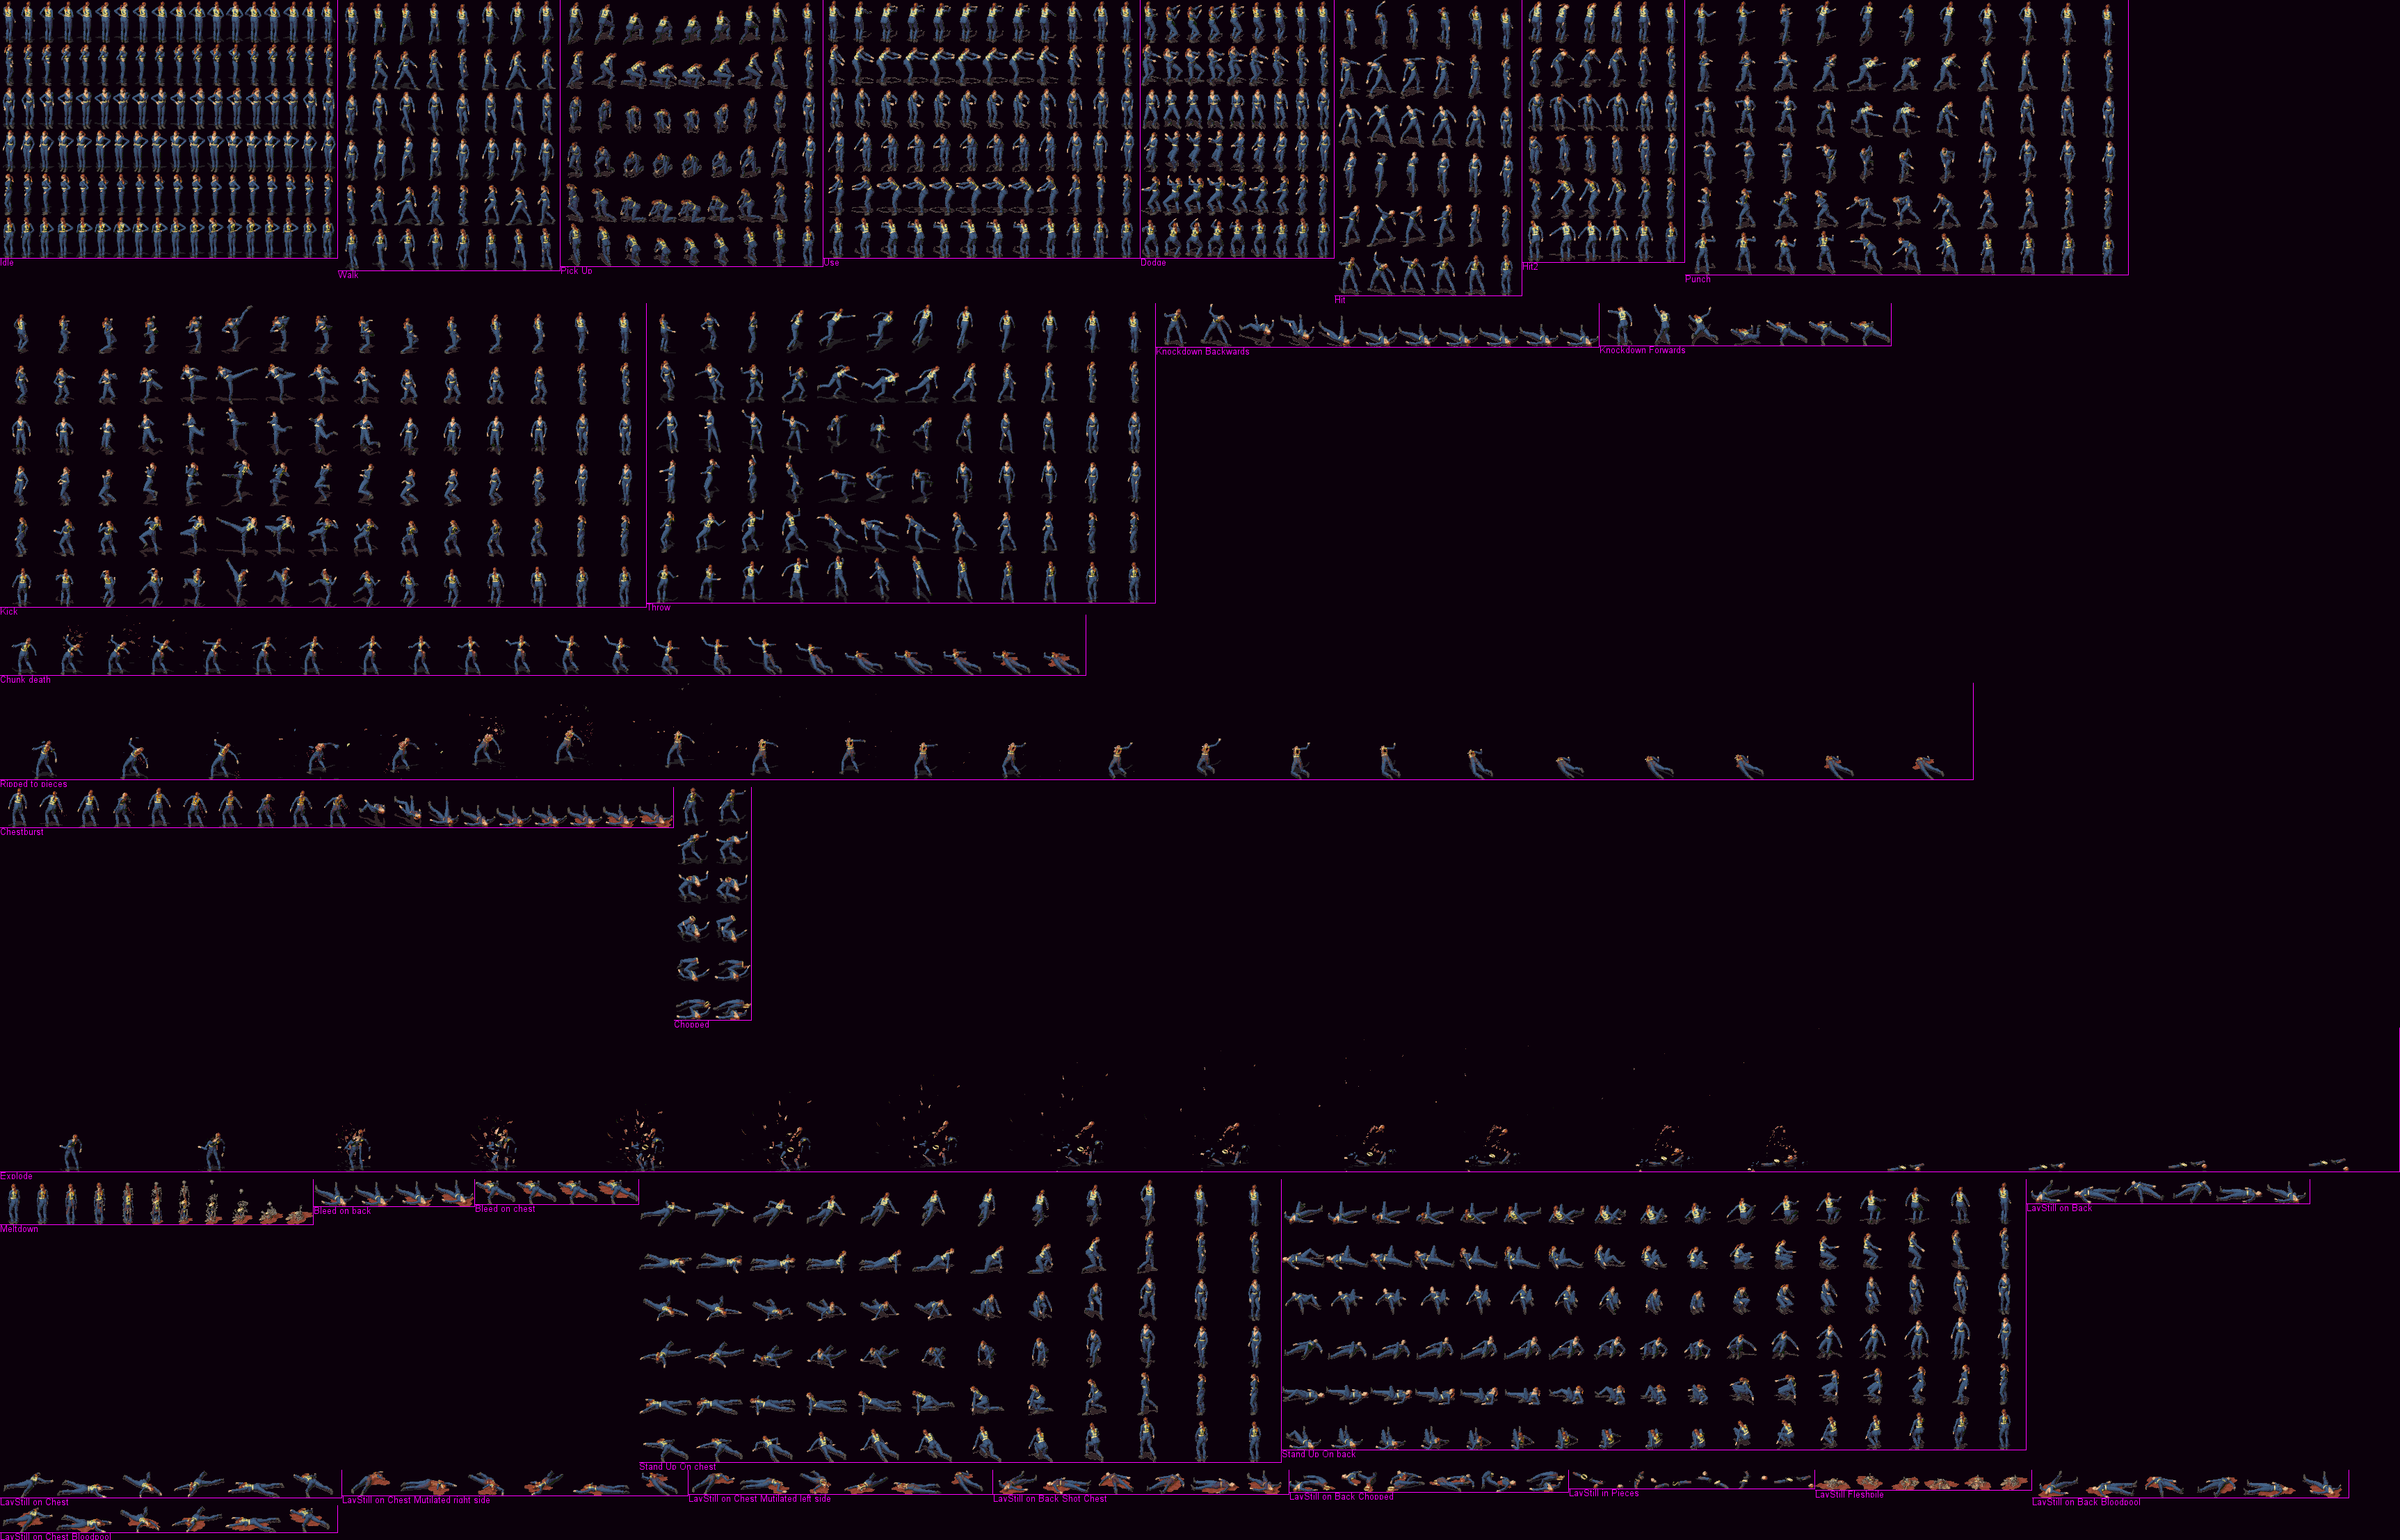This screenshot has width=2400, height=1540.
Task: Select first frame of LayStill on Back strip
Action: [x=2049, y=1192]
